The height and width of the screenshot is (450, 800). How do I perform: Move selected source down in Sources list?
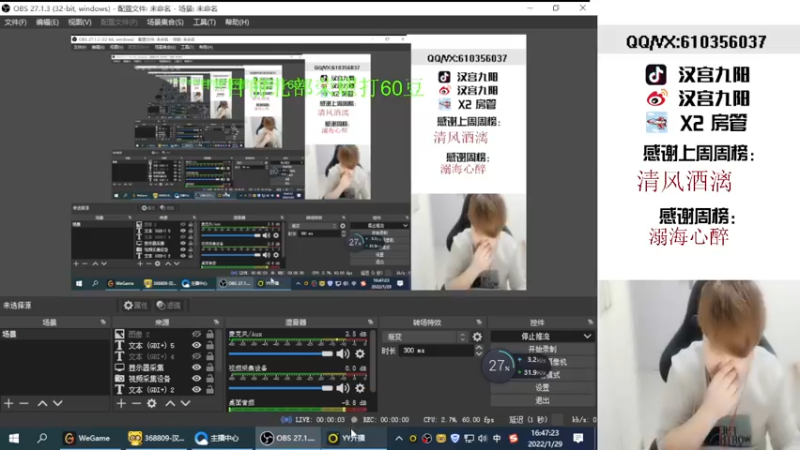(185, 403)
